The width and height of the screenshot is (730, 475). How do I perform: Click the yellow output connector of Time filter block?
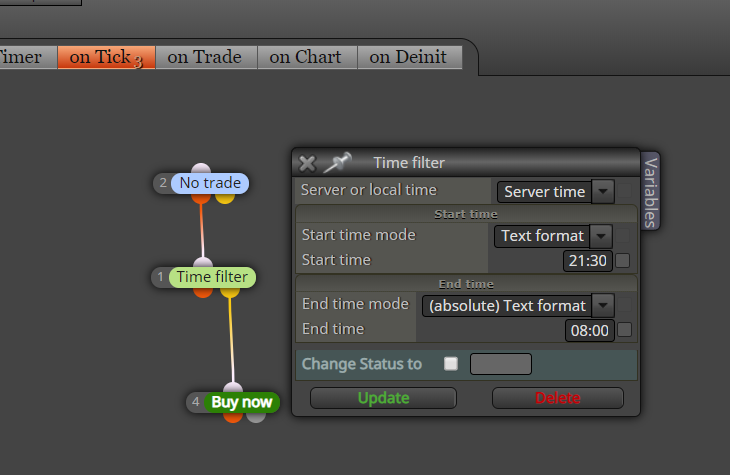coord(230,293)
